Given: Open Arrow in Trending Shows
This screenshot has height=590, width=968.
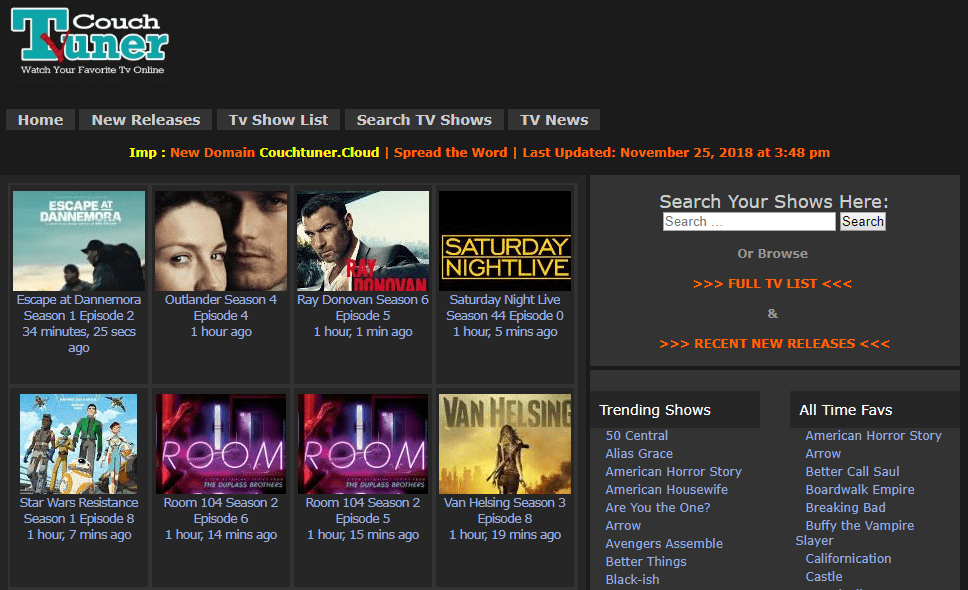Looking at the screenshot, I should pos(622,525).
